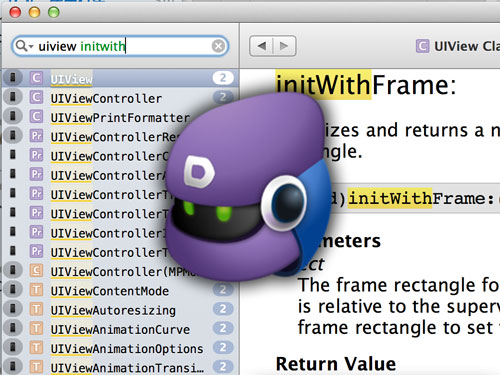Open the search magnifier options dropdown
The width and height of the screenshot is (500, 375).
[24, 46]
